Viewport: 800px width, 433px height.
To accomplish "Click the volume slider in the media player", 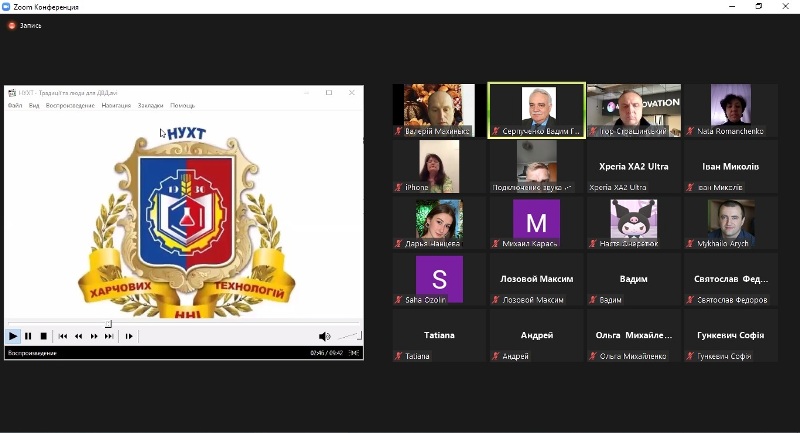I will tap(349, 336).
